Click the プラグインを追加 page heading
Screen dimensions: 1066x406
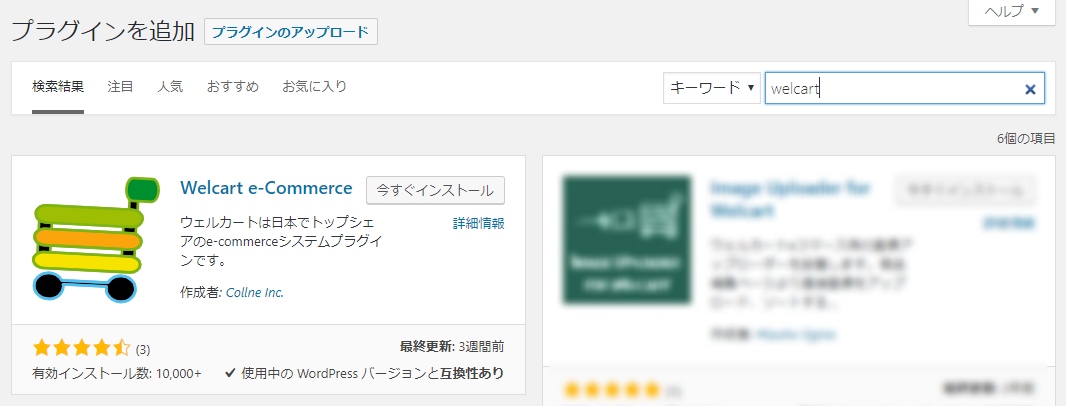[103, 31]
